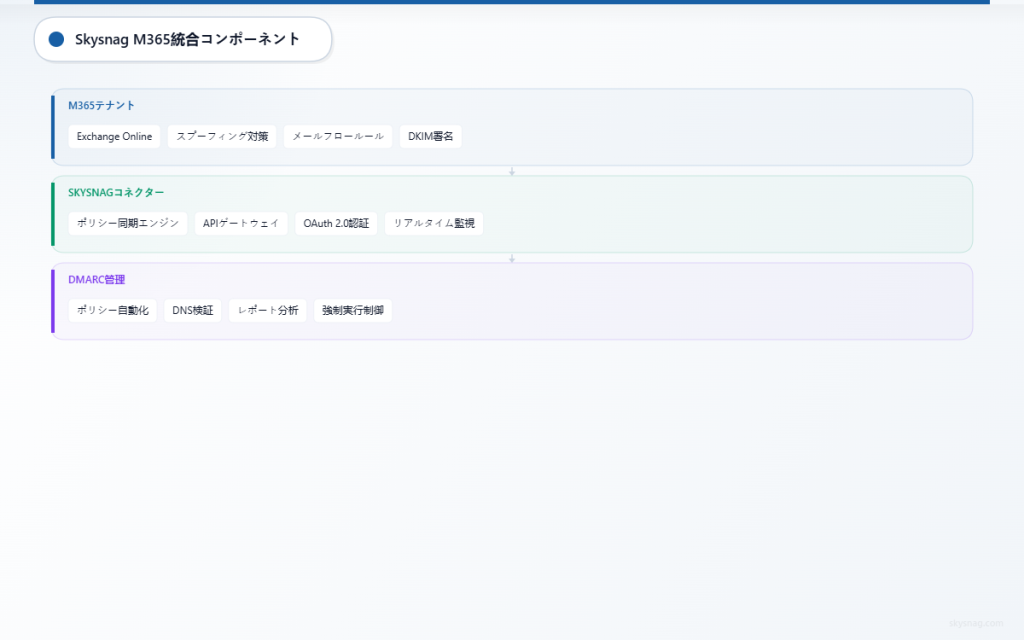Screen dimensions: 1024x640
Task: Click the SKYSNAGコネクター section heading
Action: (x=116, y=193)
